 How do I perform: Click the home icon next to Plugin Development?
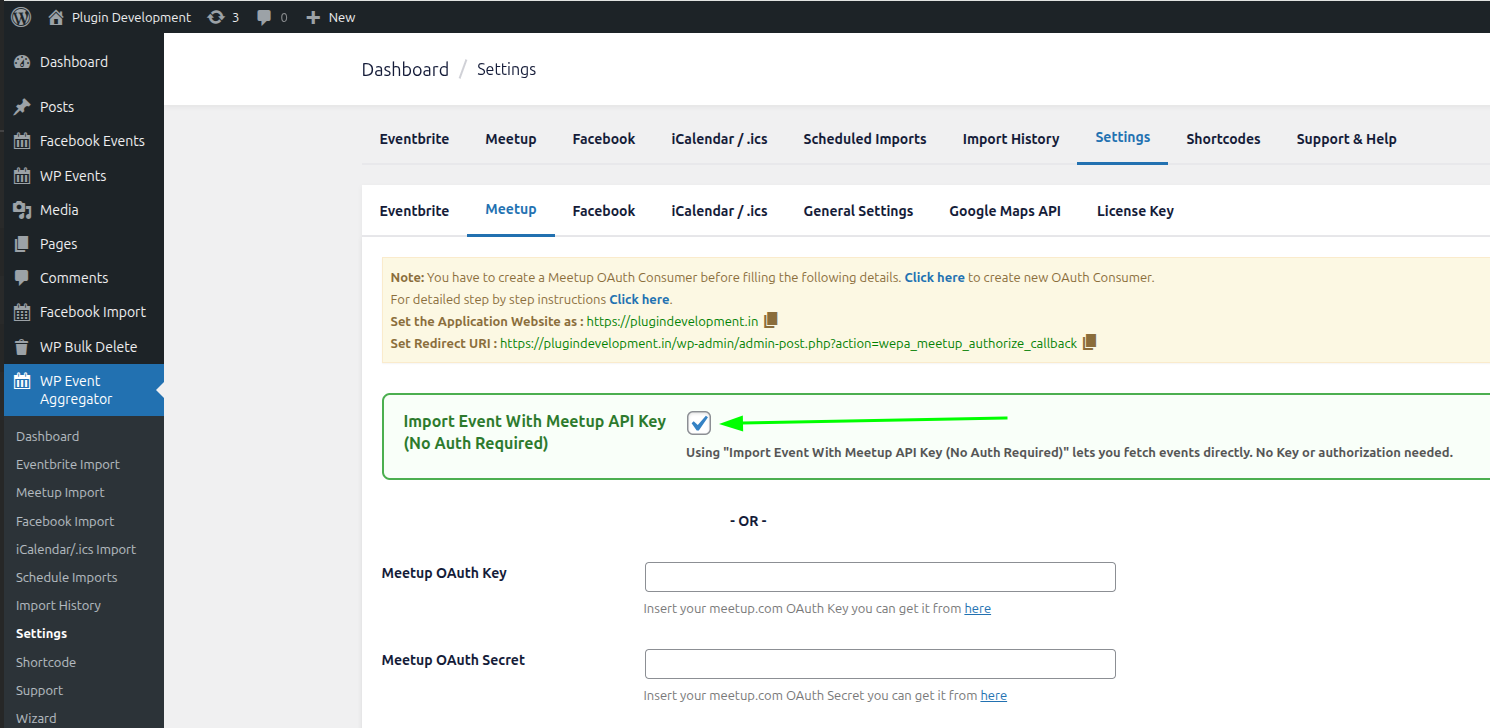pos(55,16)
